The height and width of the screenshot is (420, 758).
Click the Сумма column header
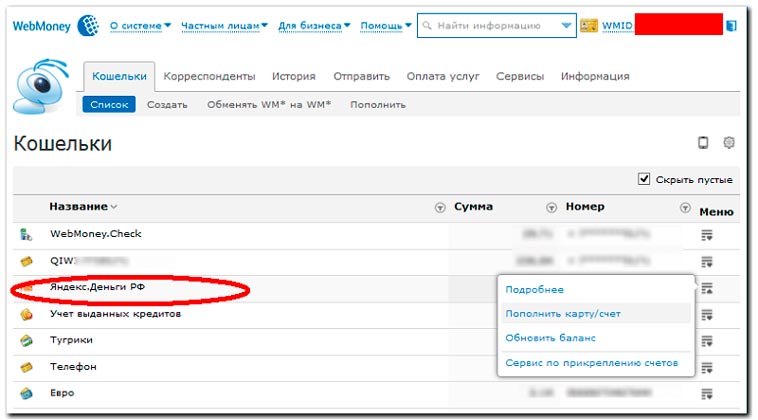[x=473, y=206]
